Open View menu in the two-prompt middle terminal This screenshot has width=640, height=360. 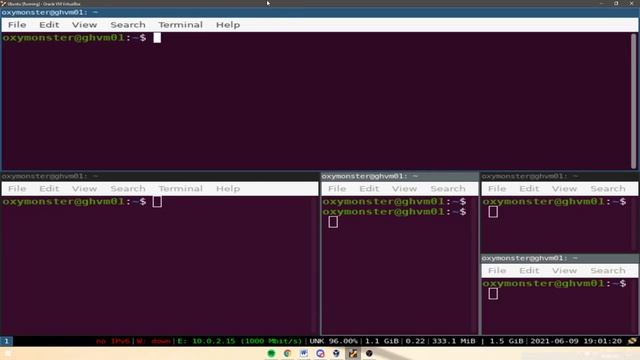(x=404, y=189)
